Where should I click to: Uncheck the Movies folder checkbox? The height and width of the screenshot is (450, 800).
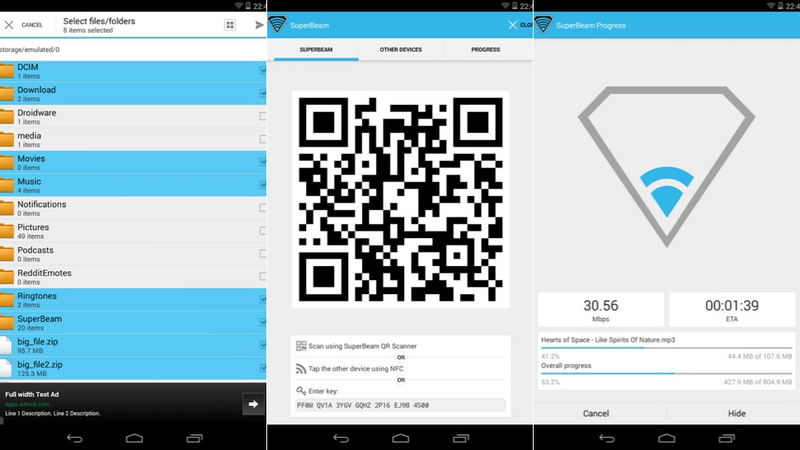263,162
